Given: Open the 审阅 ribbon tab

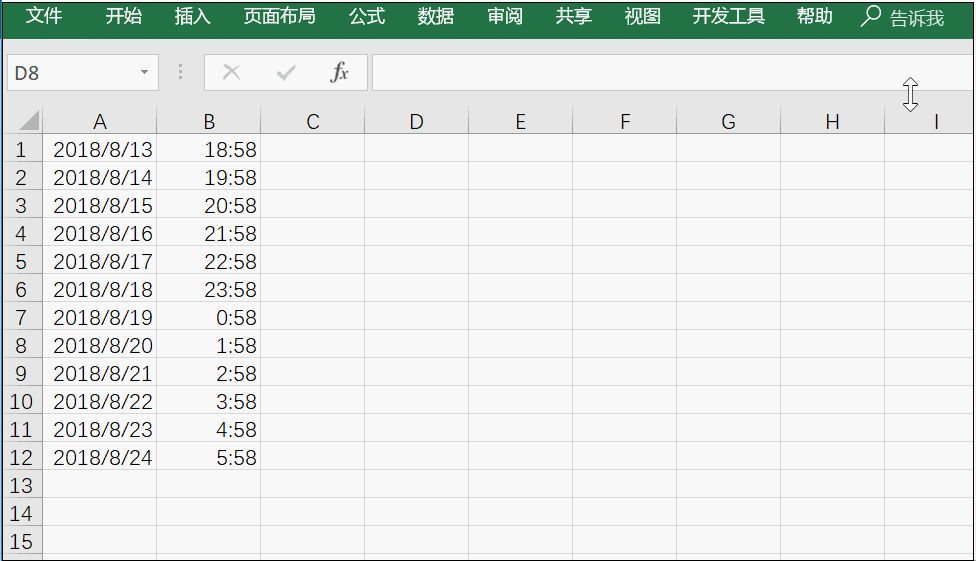Looking at the screenshot, I should [505, 16].
